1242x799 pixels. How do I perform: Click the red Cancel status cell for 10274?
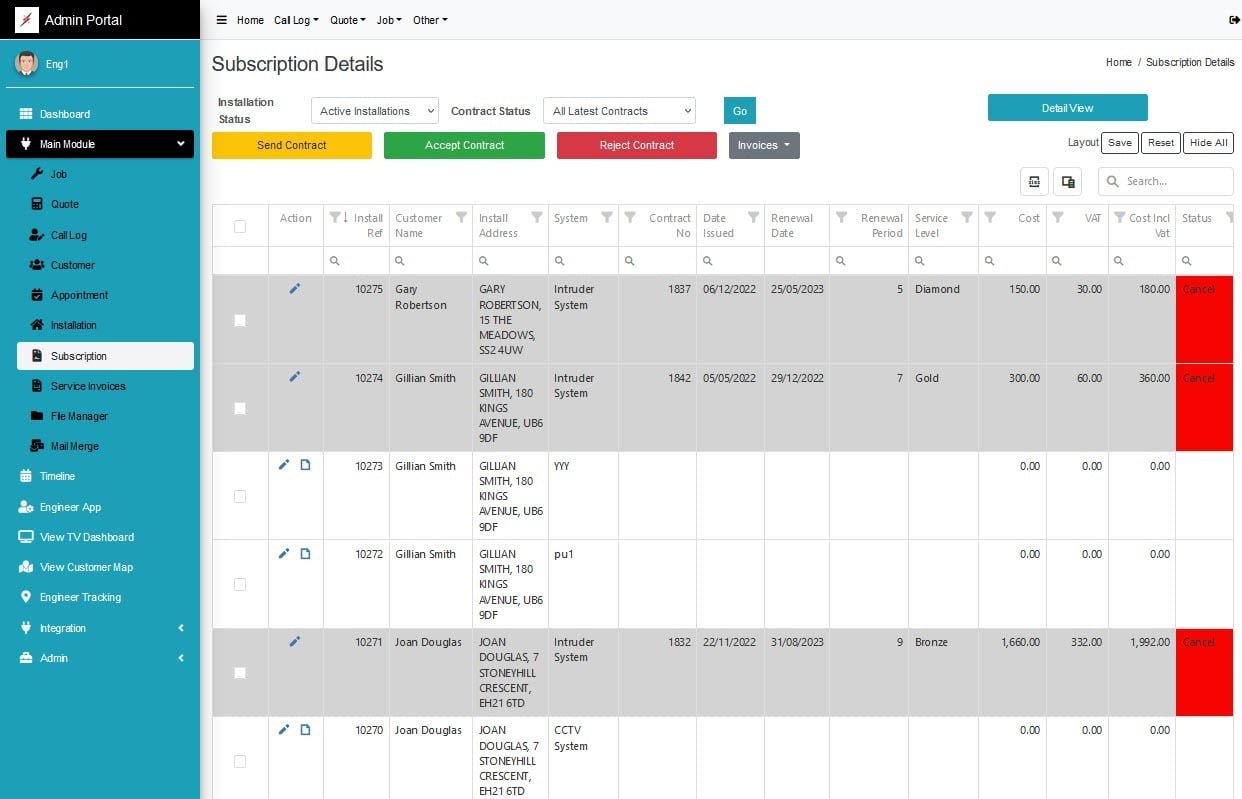pos(1204,407)
